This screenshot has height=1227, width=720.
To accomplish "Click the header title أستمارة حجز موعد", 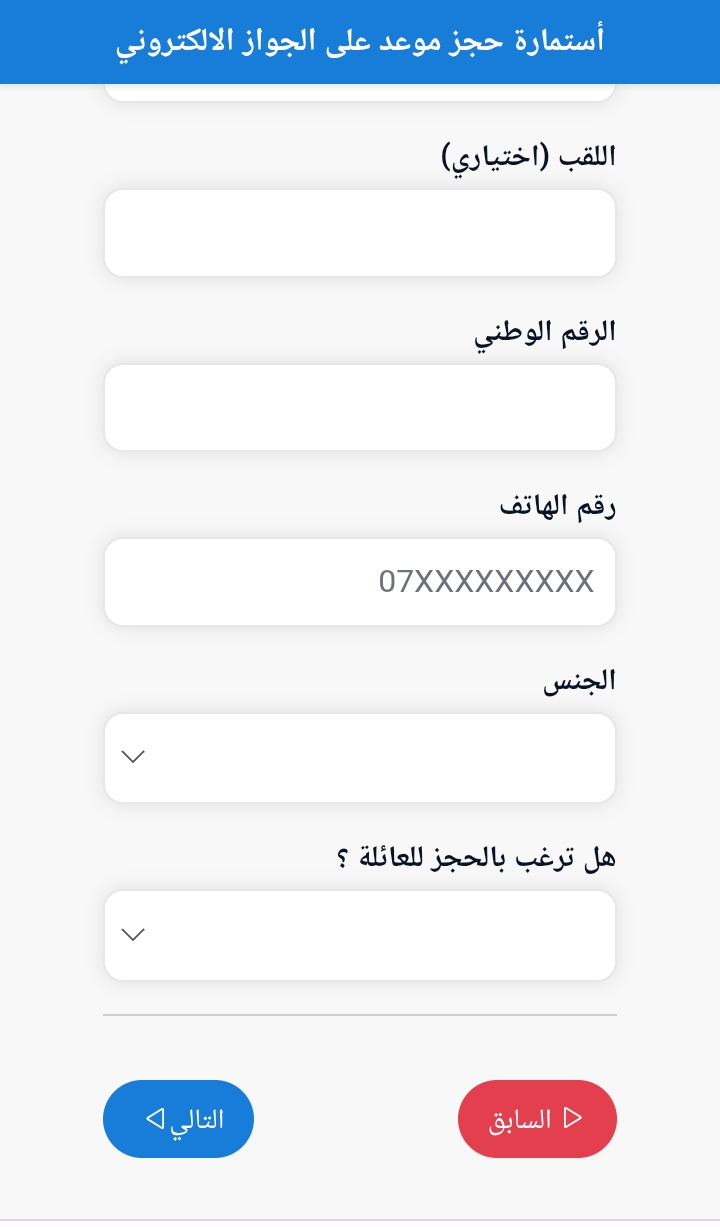I will (x=360, y=42).
